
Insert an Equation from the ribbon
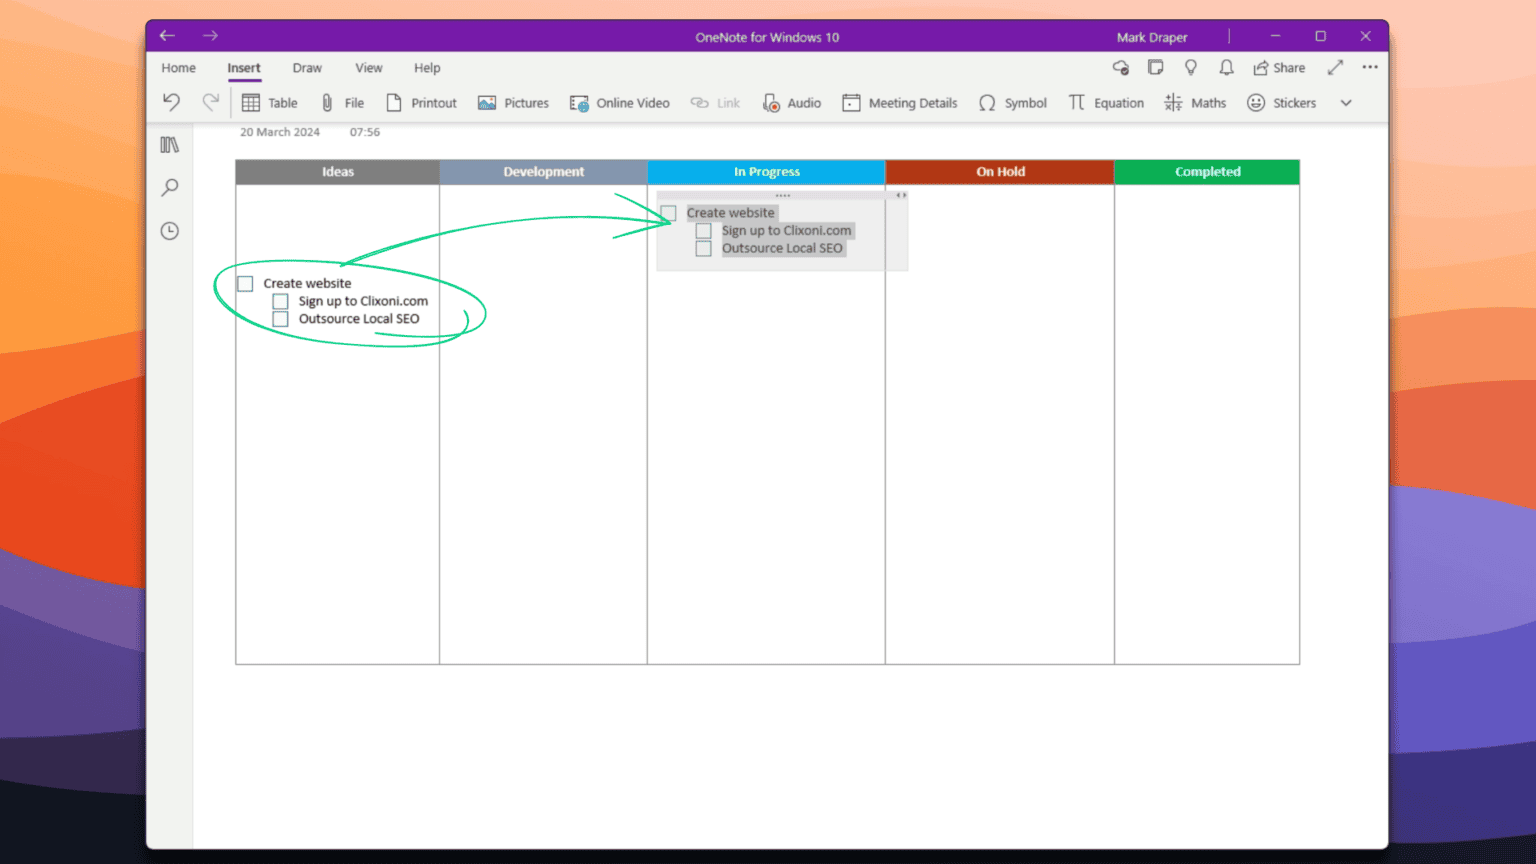pos(1105,103)
